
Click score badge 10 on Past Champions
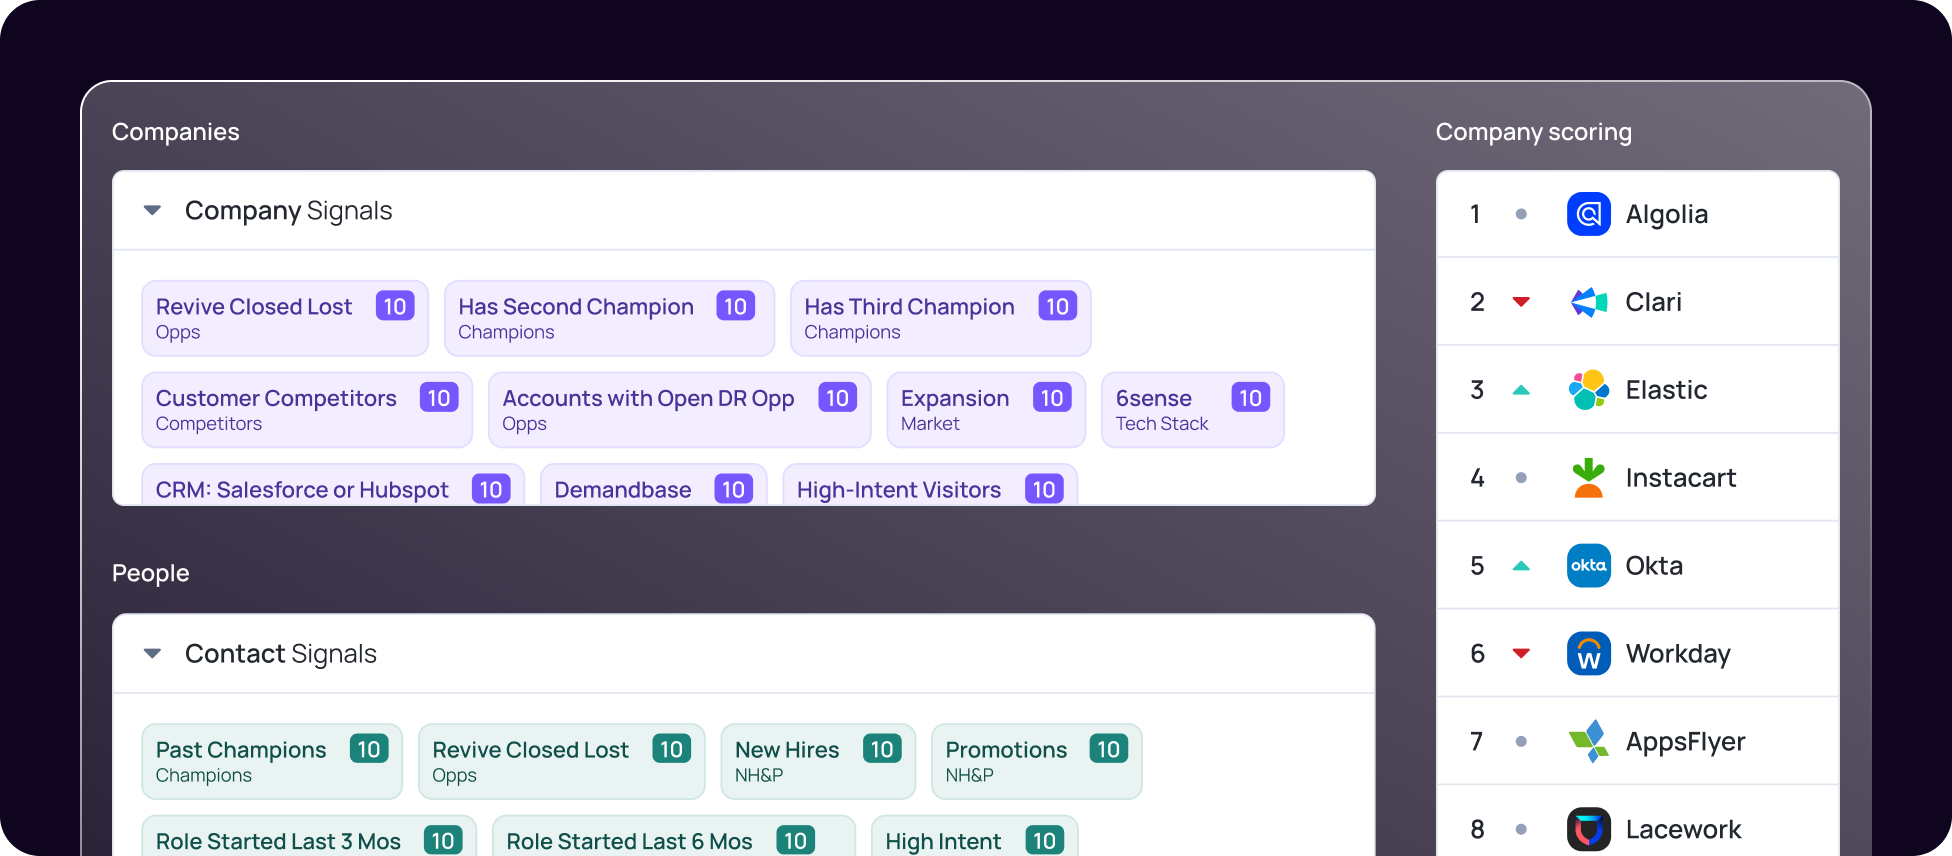point(369,749)
